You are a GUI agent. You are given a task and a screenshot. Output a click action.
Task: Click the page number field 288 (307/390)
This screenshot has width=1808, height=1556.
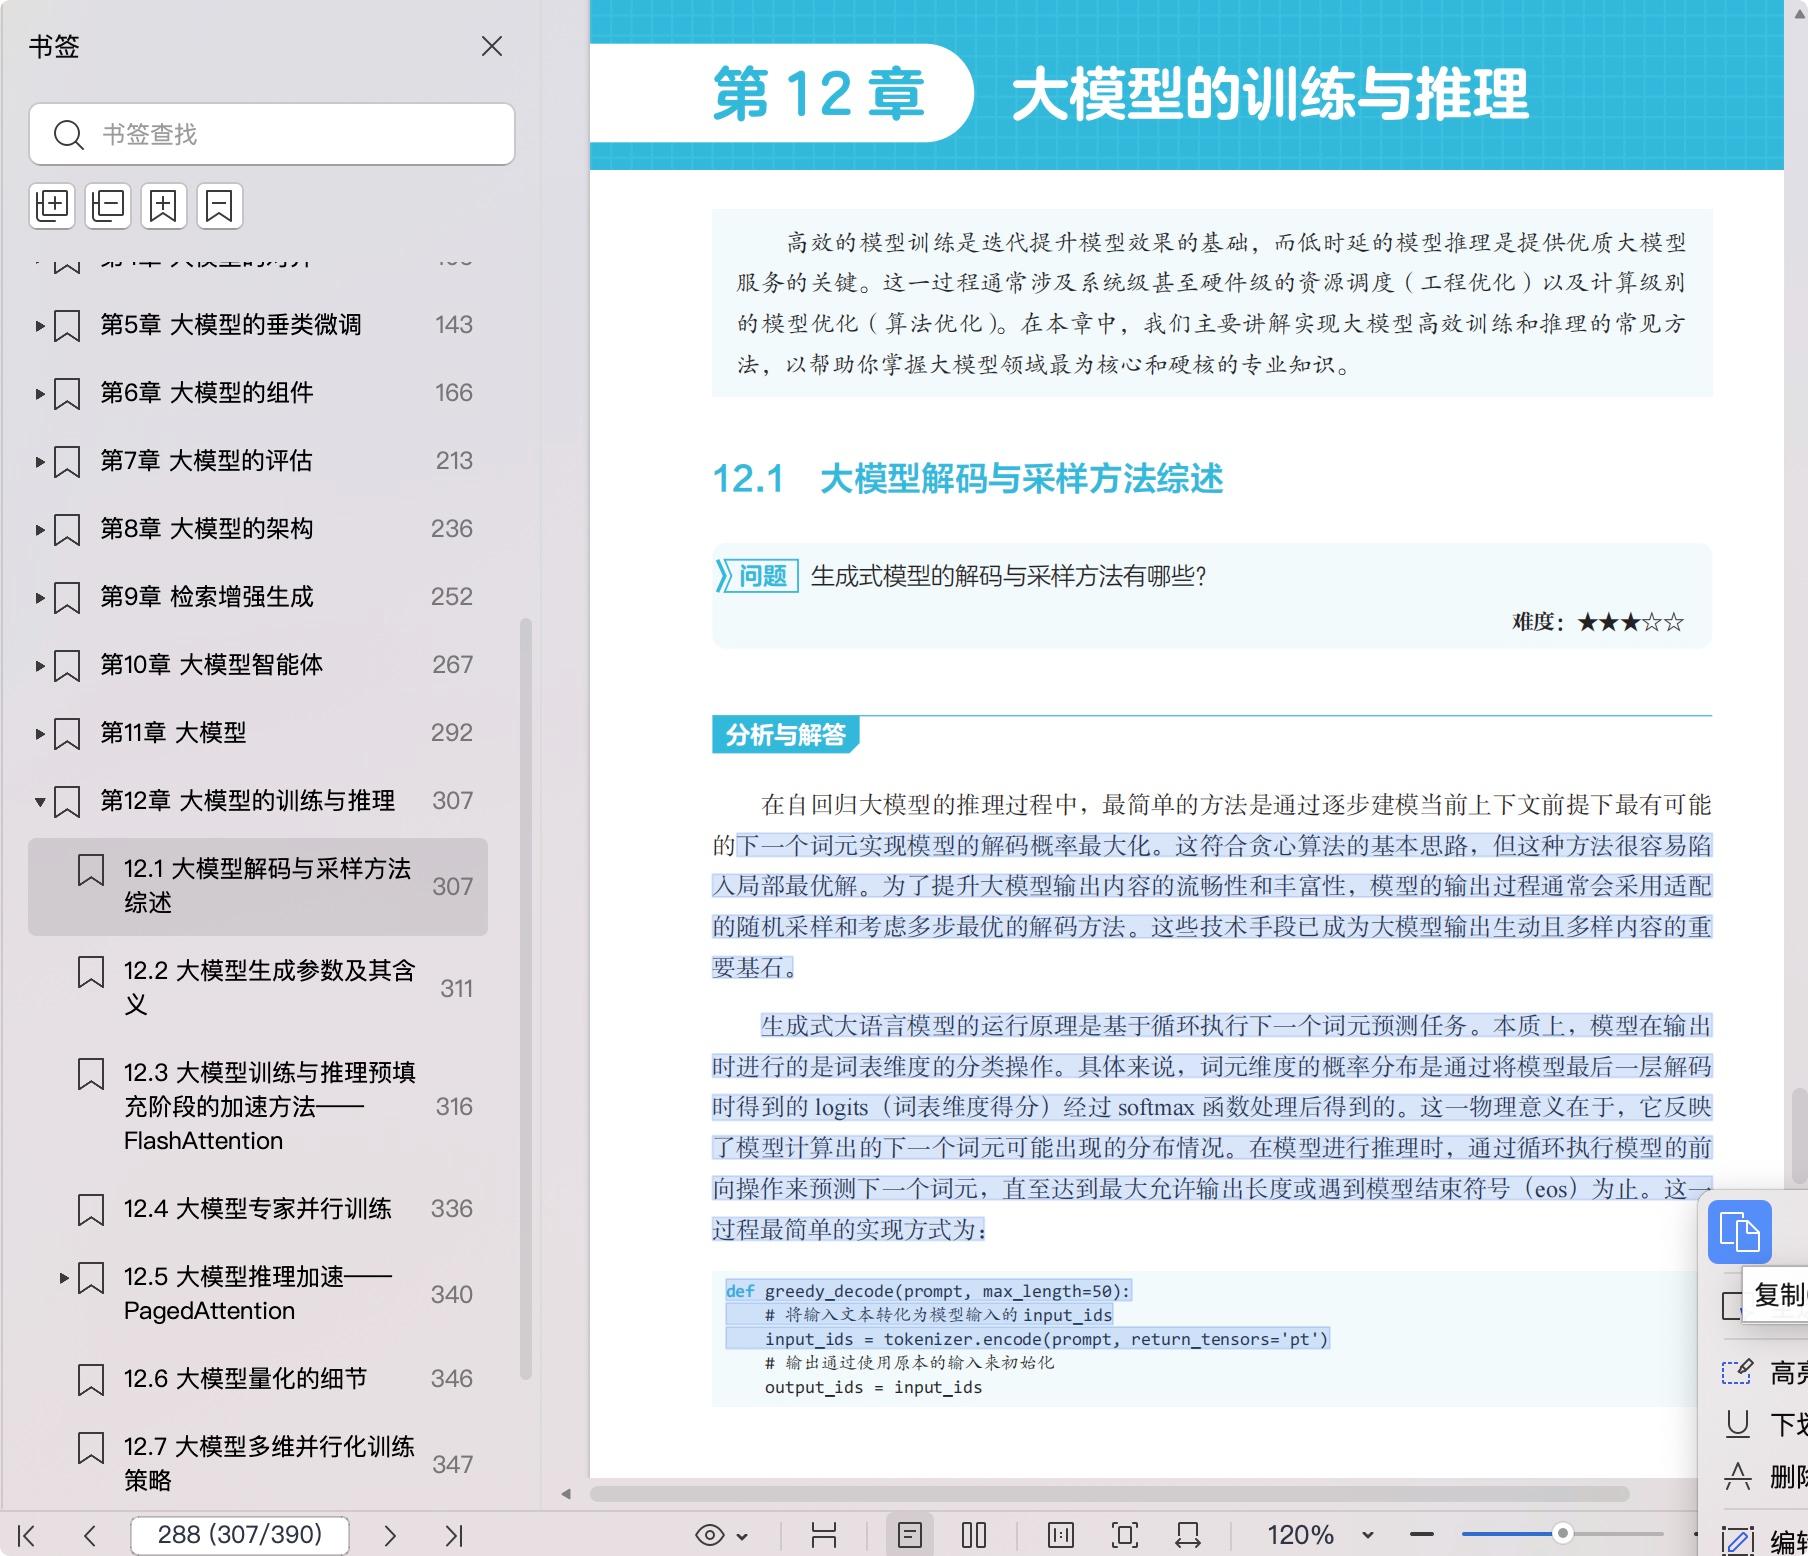coord(240,1535)
